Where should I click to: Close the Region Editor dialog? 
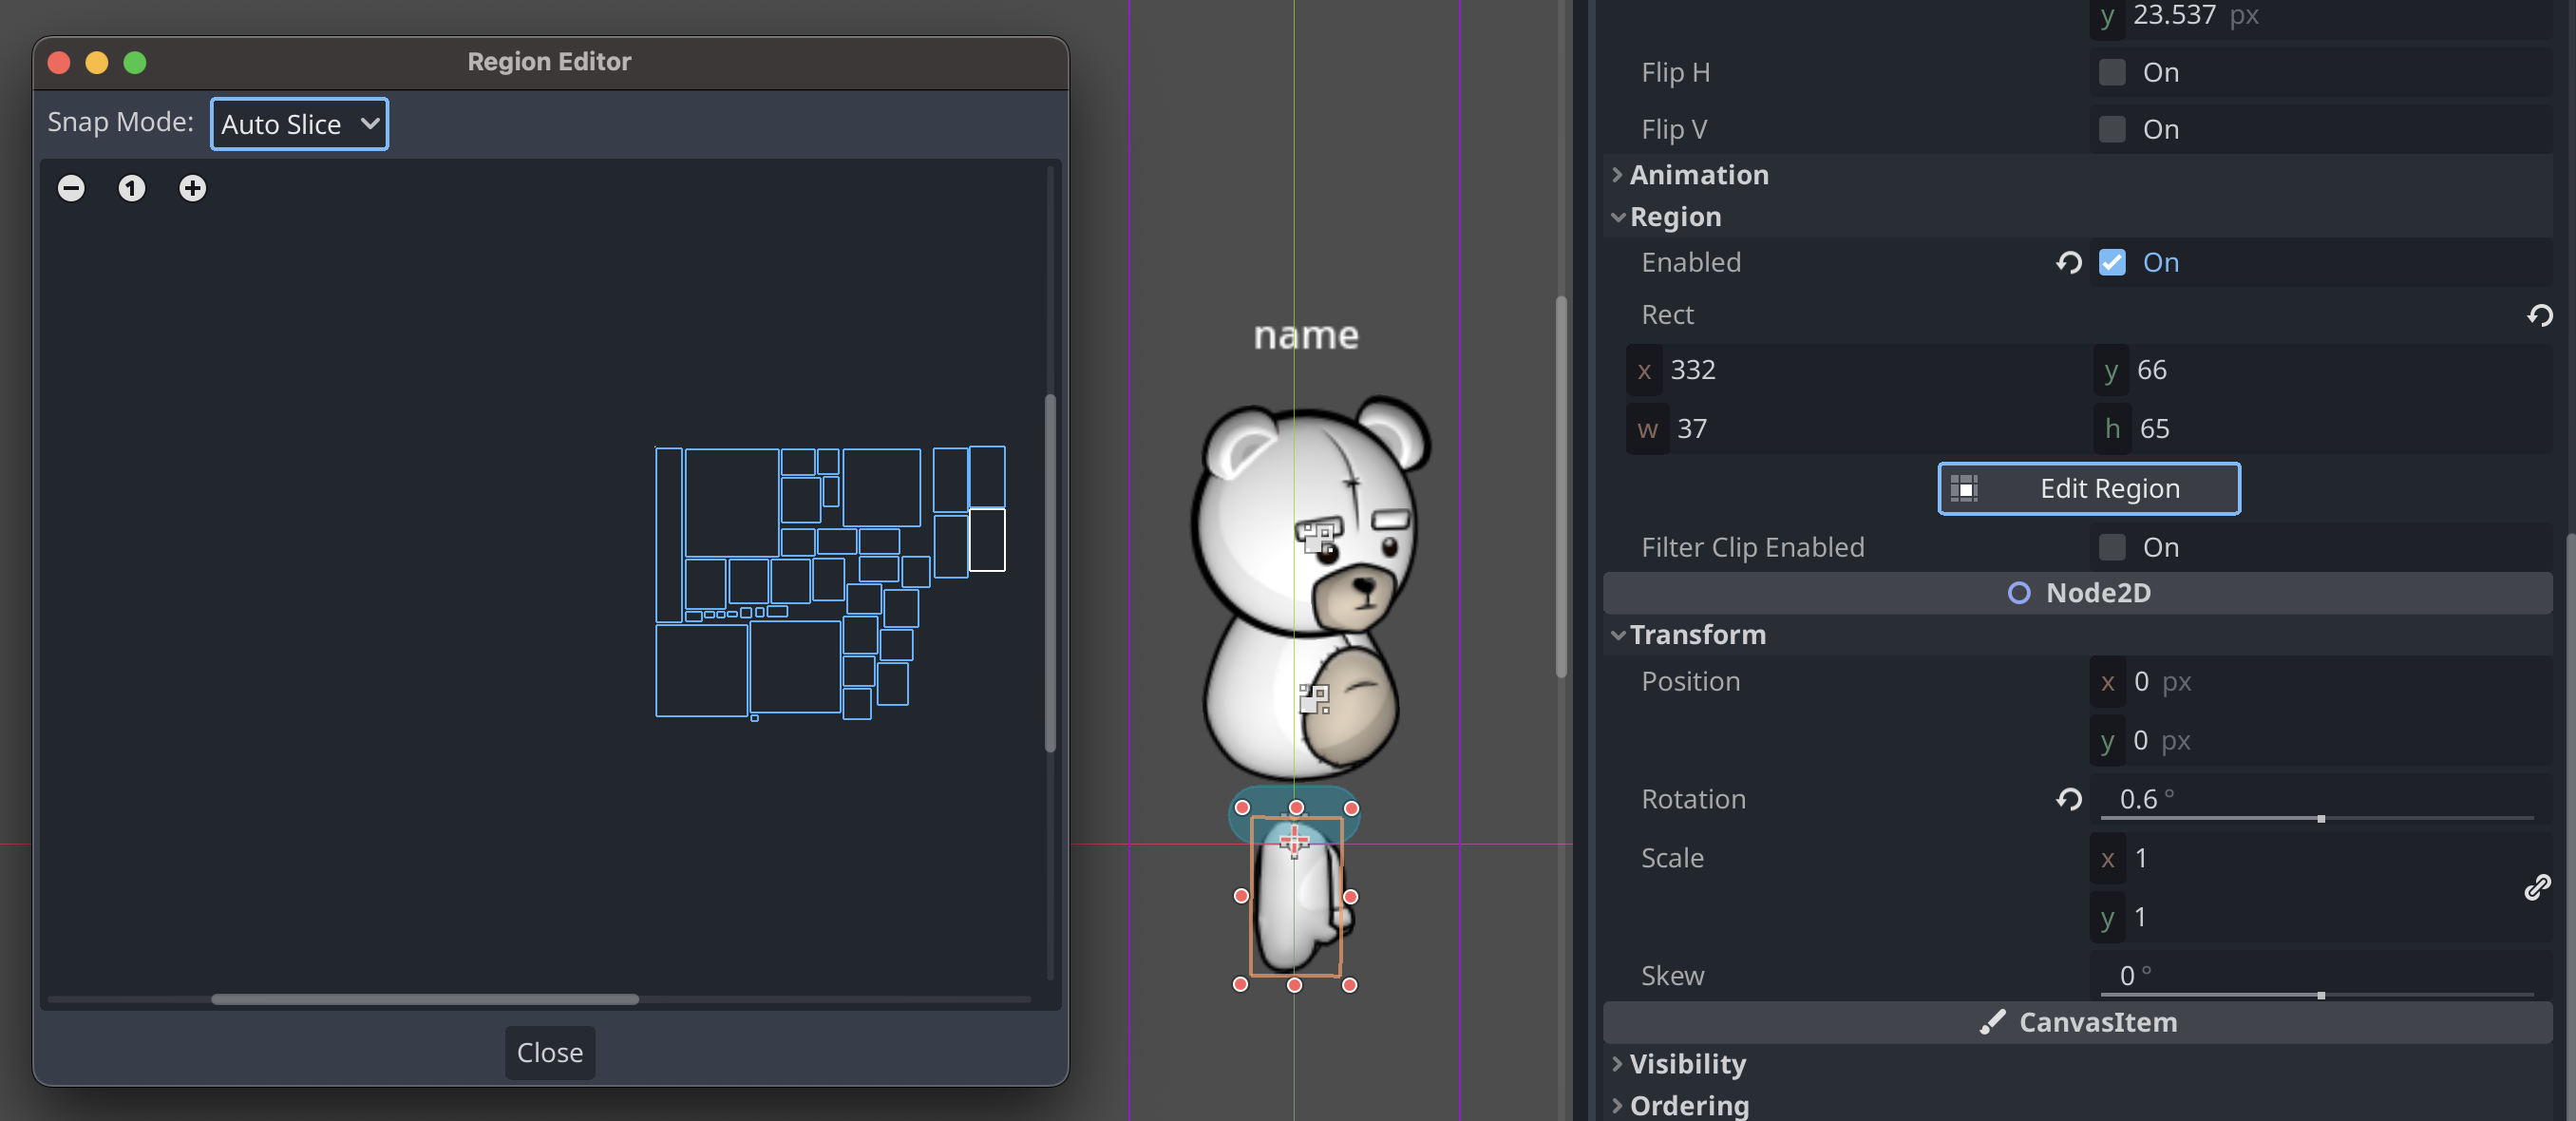[549, 1052]
